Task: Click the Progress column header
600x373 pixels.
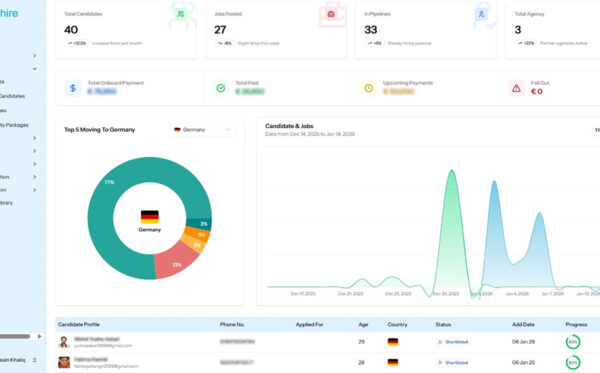Action: (x=576, y=324)
